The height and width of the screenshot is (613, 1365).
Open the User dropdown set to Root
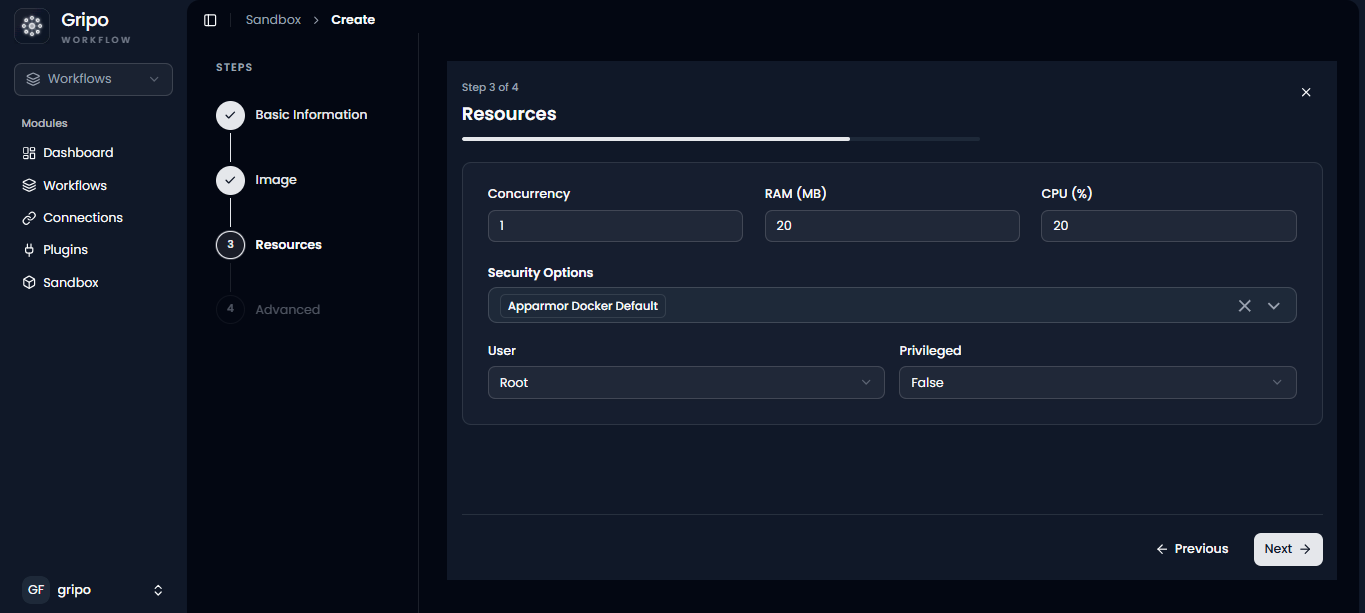tap(686, 383)
